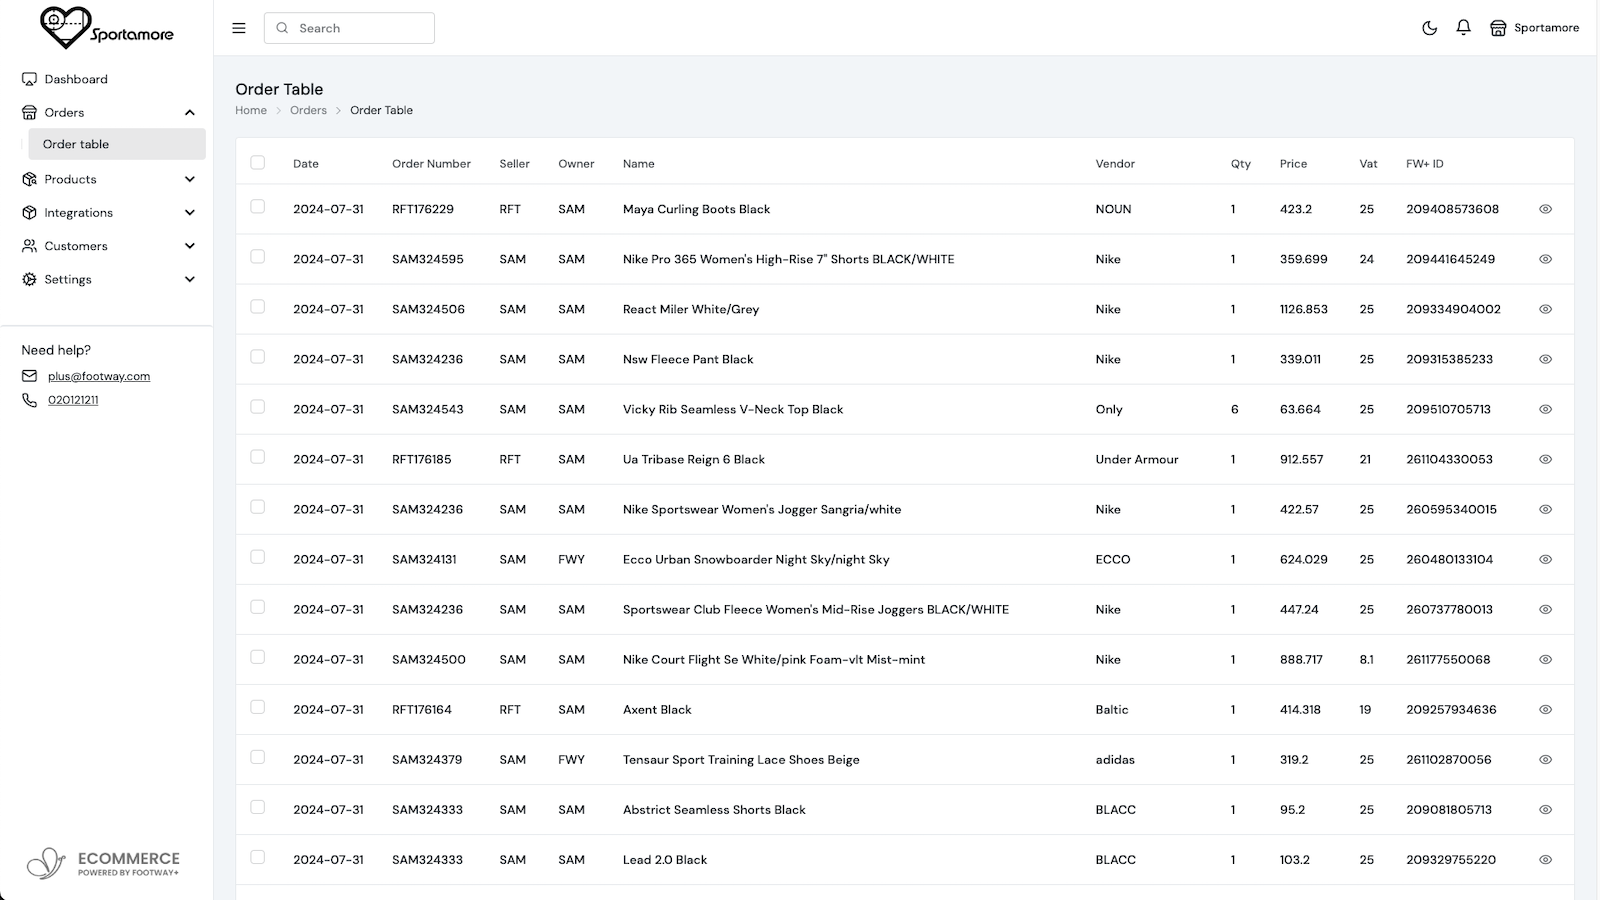Image resolution: width=1600 pixels, height=900 pixels.
Task: View Lead 2.0 Black order eye icon
Action: 1545,859
